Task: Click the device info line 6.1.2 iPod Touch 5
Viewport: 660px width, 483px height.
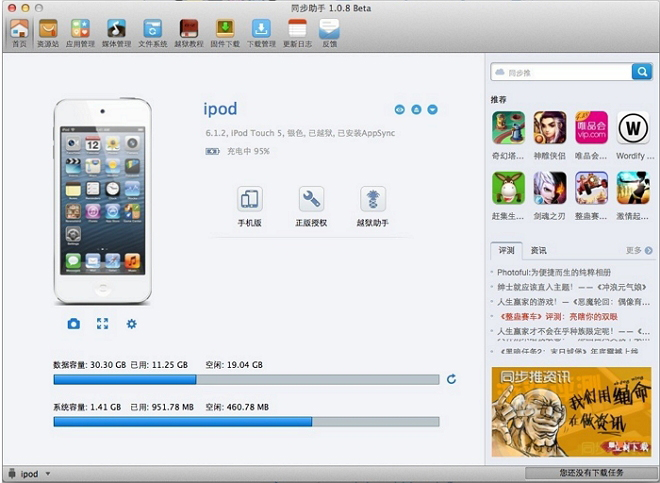Action: (300, 133)
